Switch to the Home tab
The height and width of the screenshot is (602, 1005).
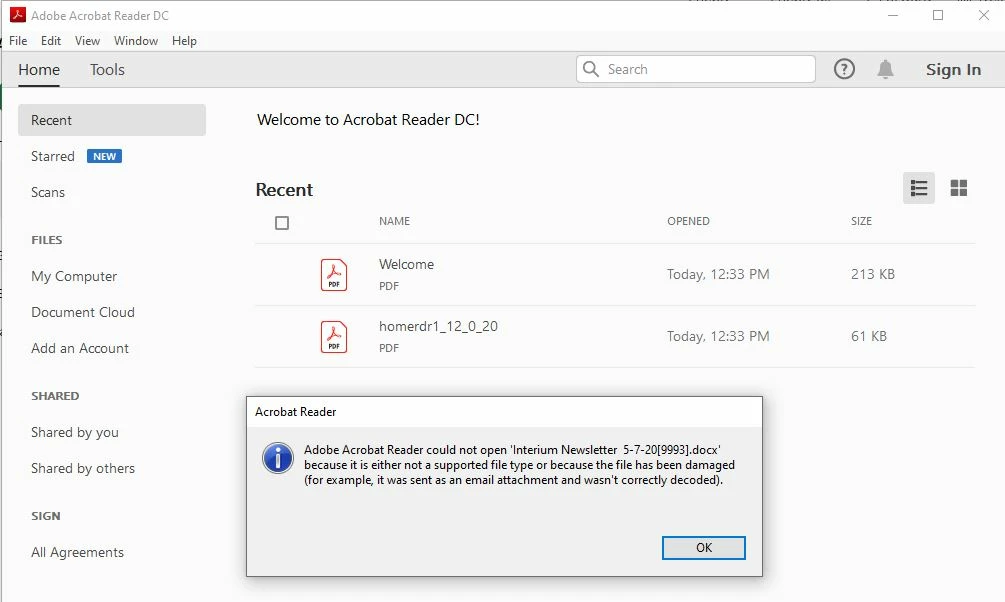tap(39, 70)
